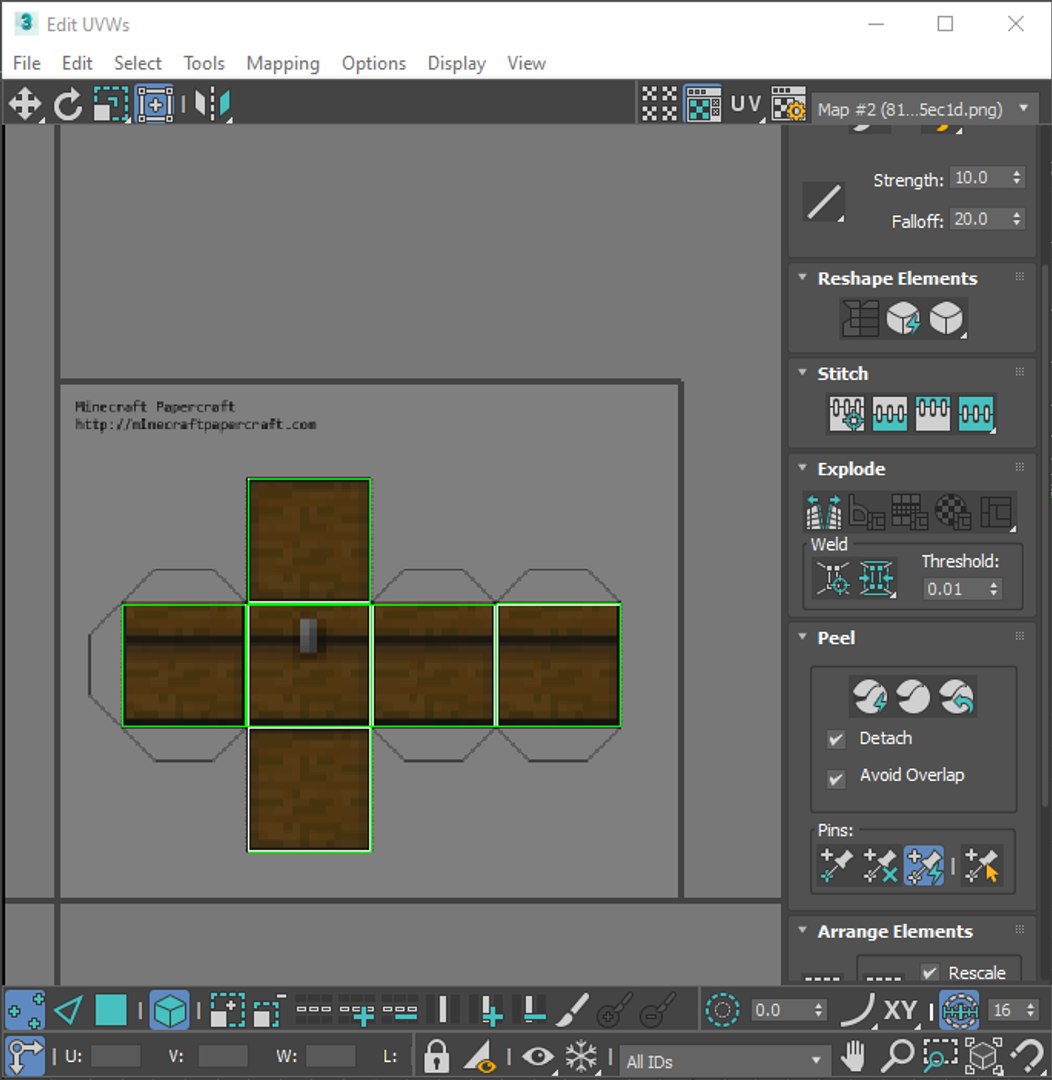
Task: Click the Shrink selection icon
Action: click(269, 1010)
